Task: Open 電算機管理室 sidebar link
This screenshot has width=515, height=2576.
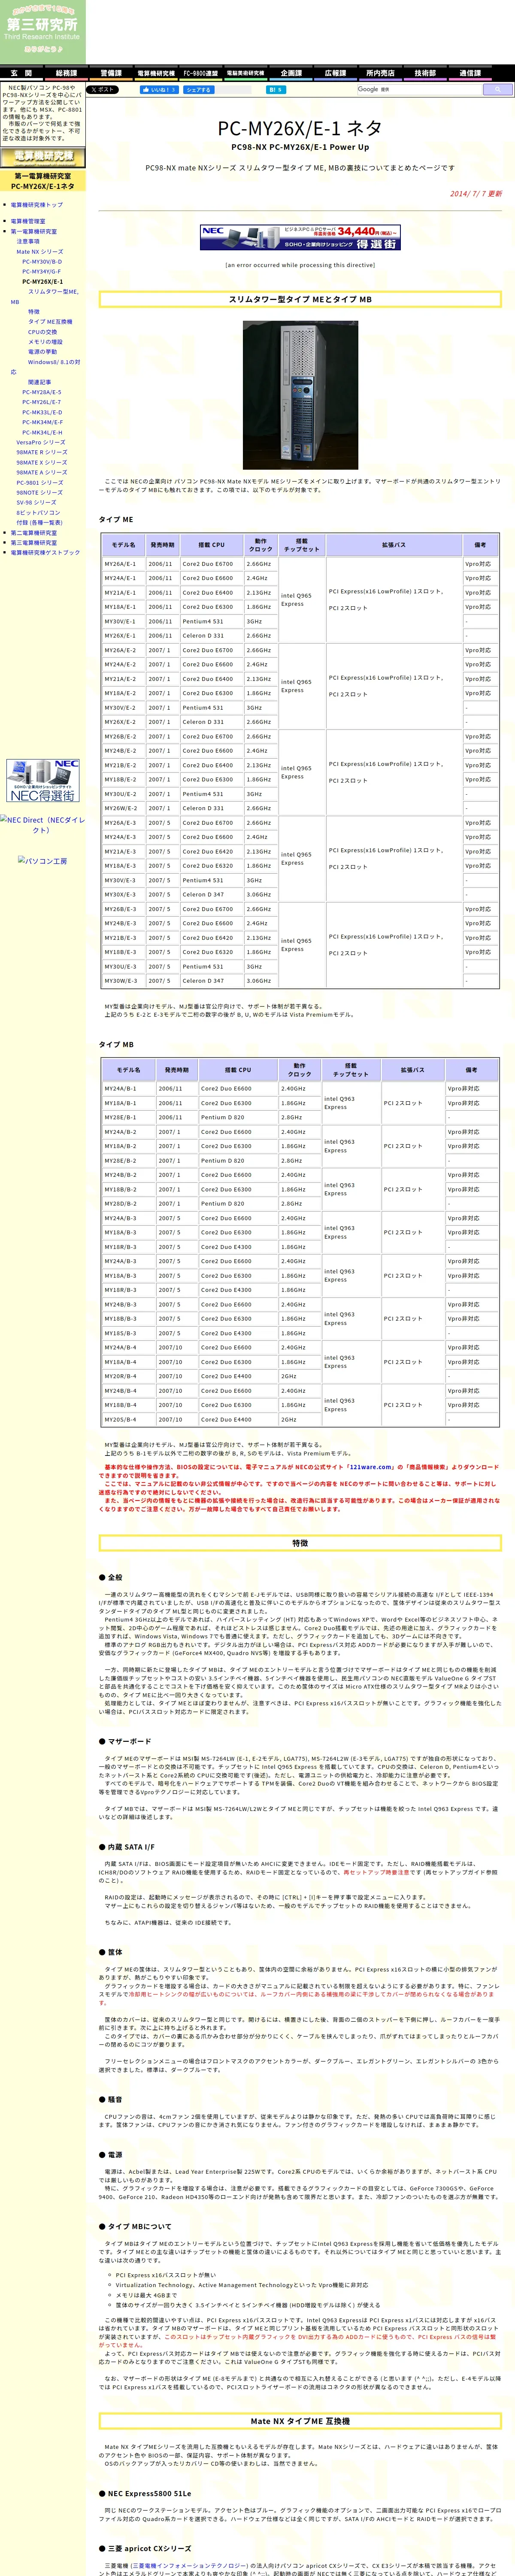Action: coord(28,221)
